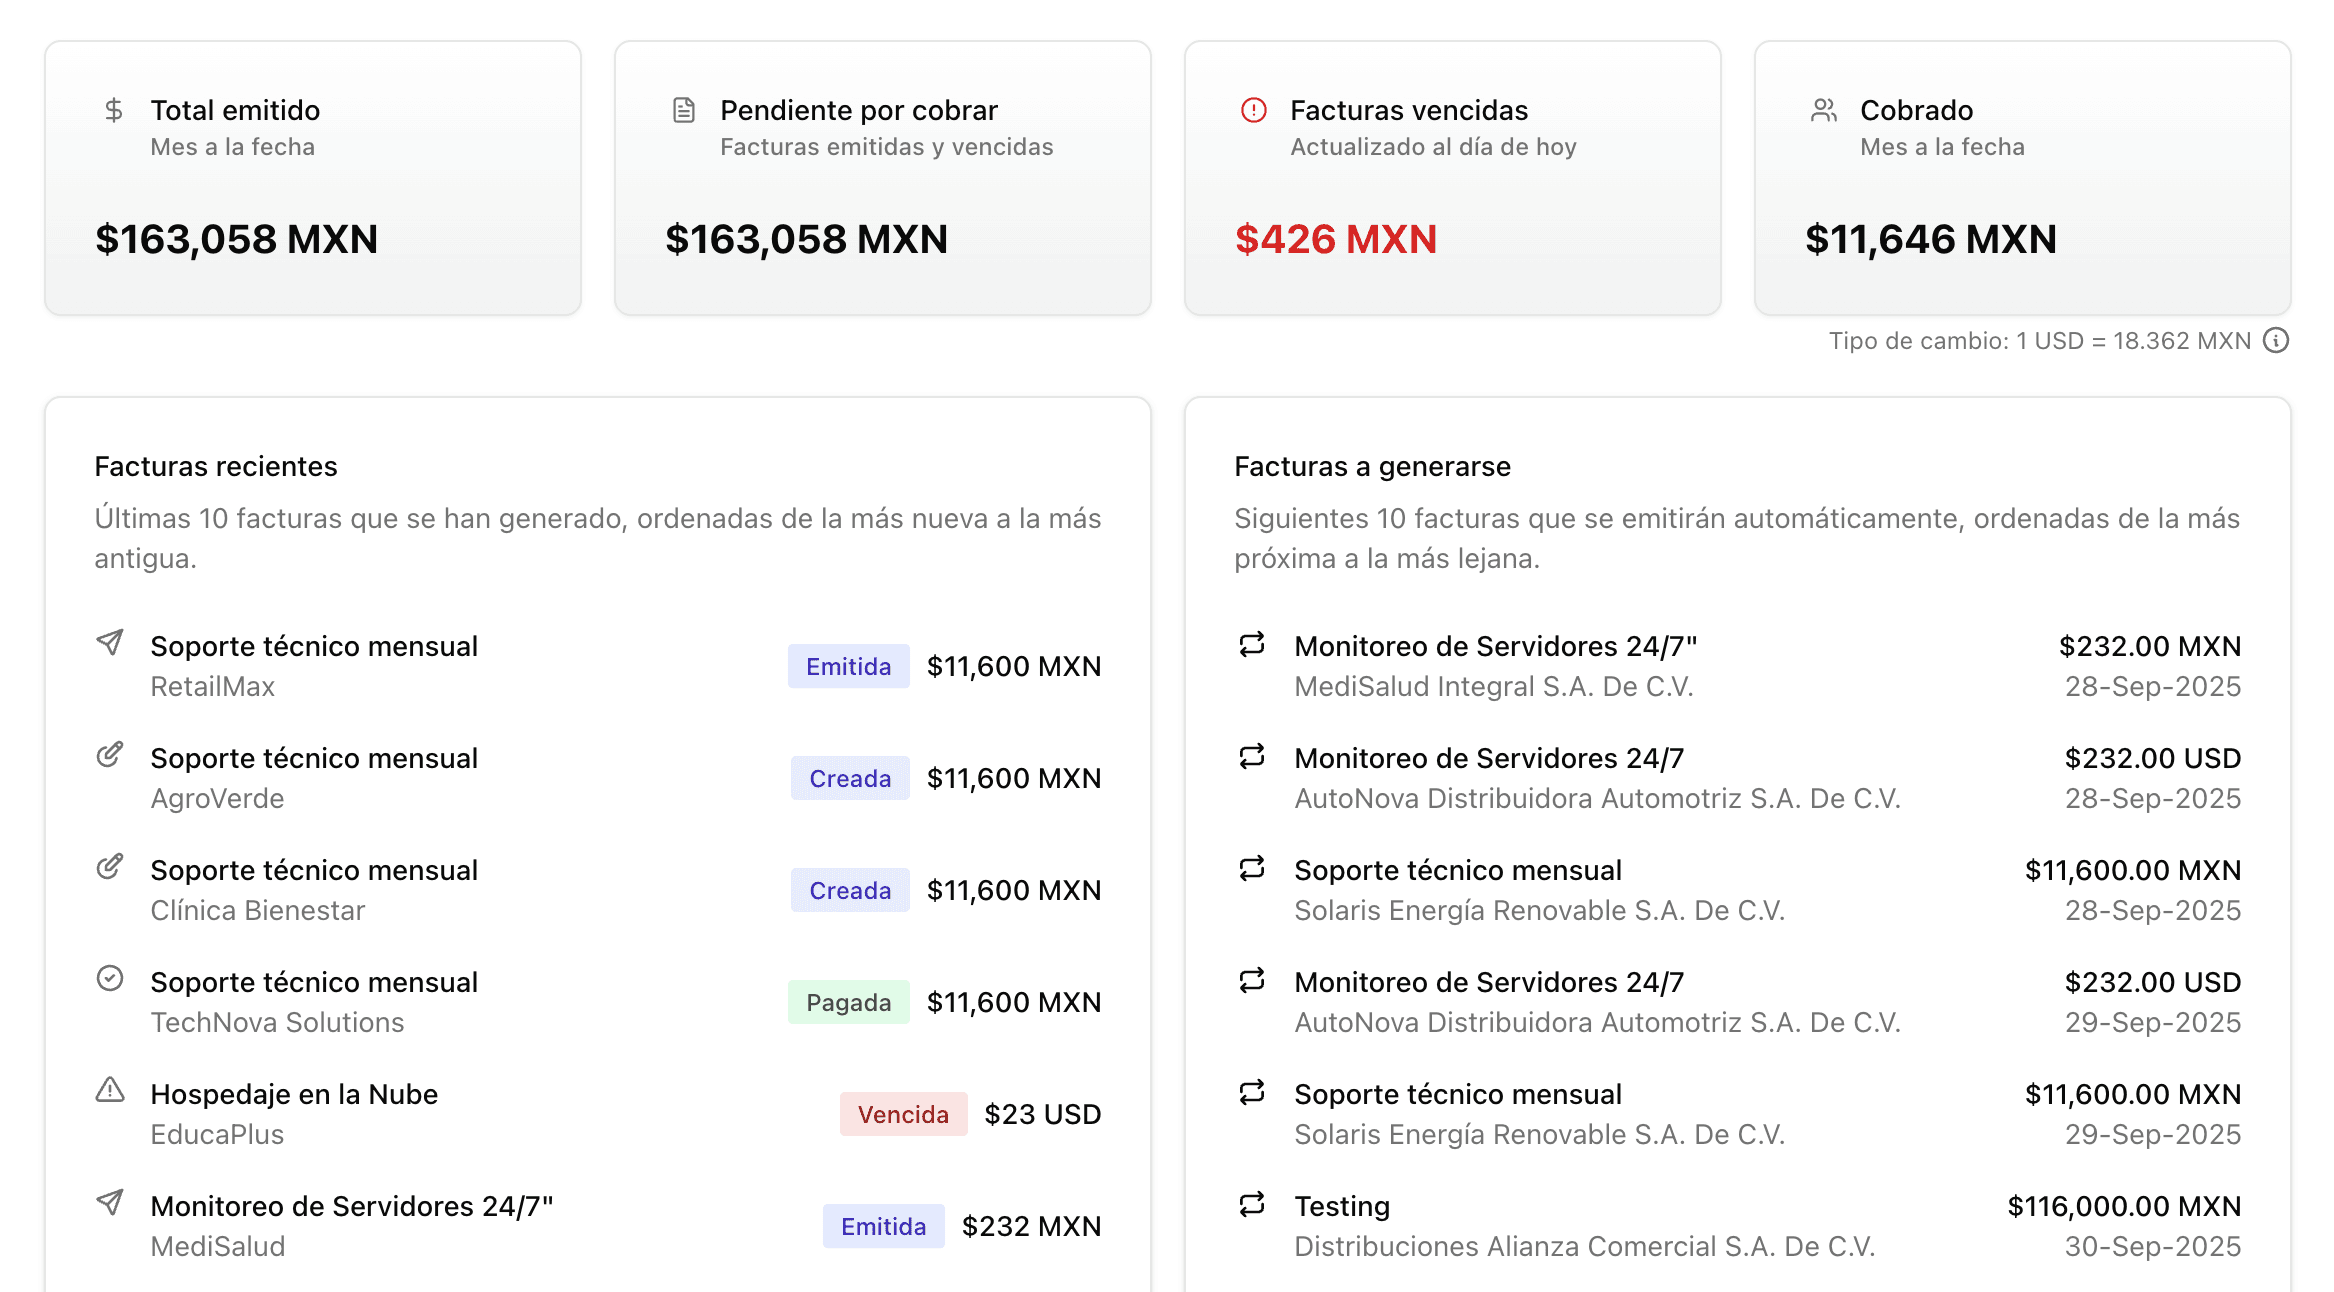Screen dimensions: 2334x1292
Task: Click the Creada badge on the AgroVerde invoice
Action: [x=850, y=778]
